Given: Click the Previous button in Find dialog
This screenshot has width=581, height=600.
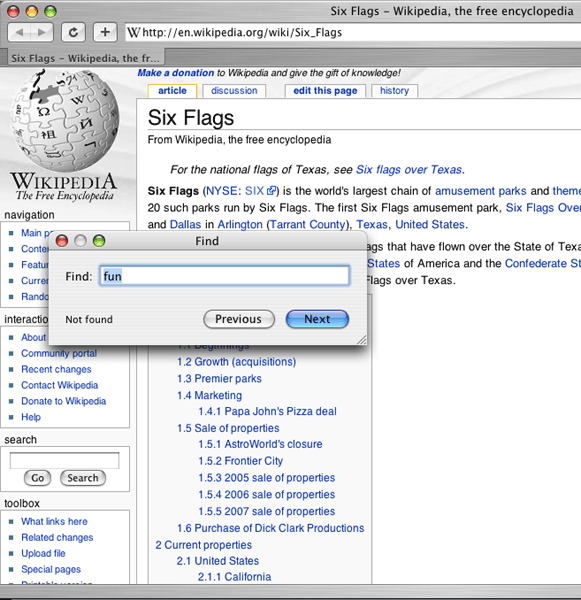Looking at the screenshot, I should pos(239,319).
